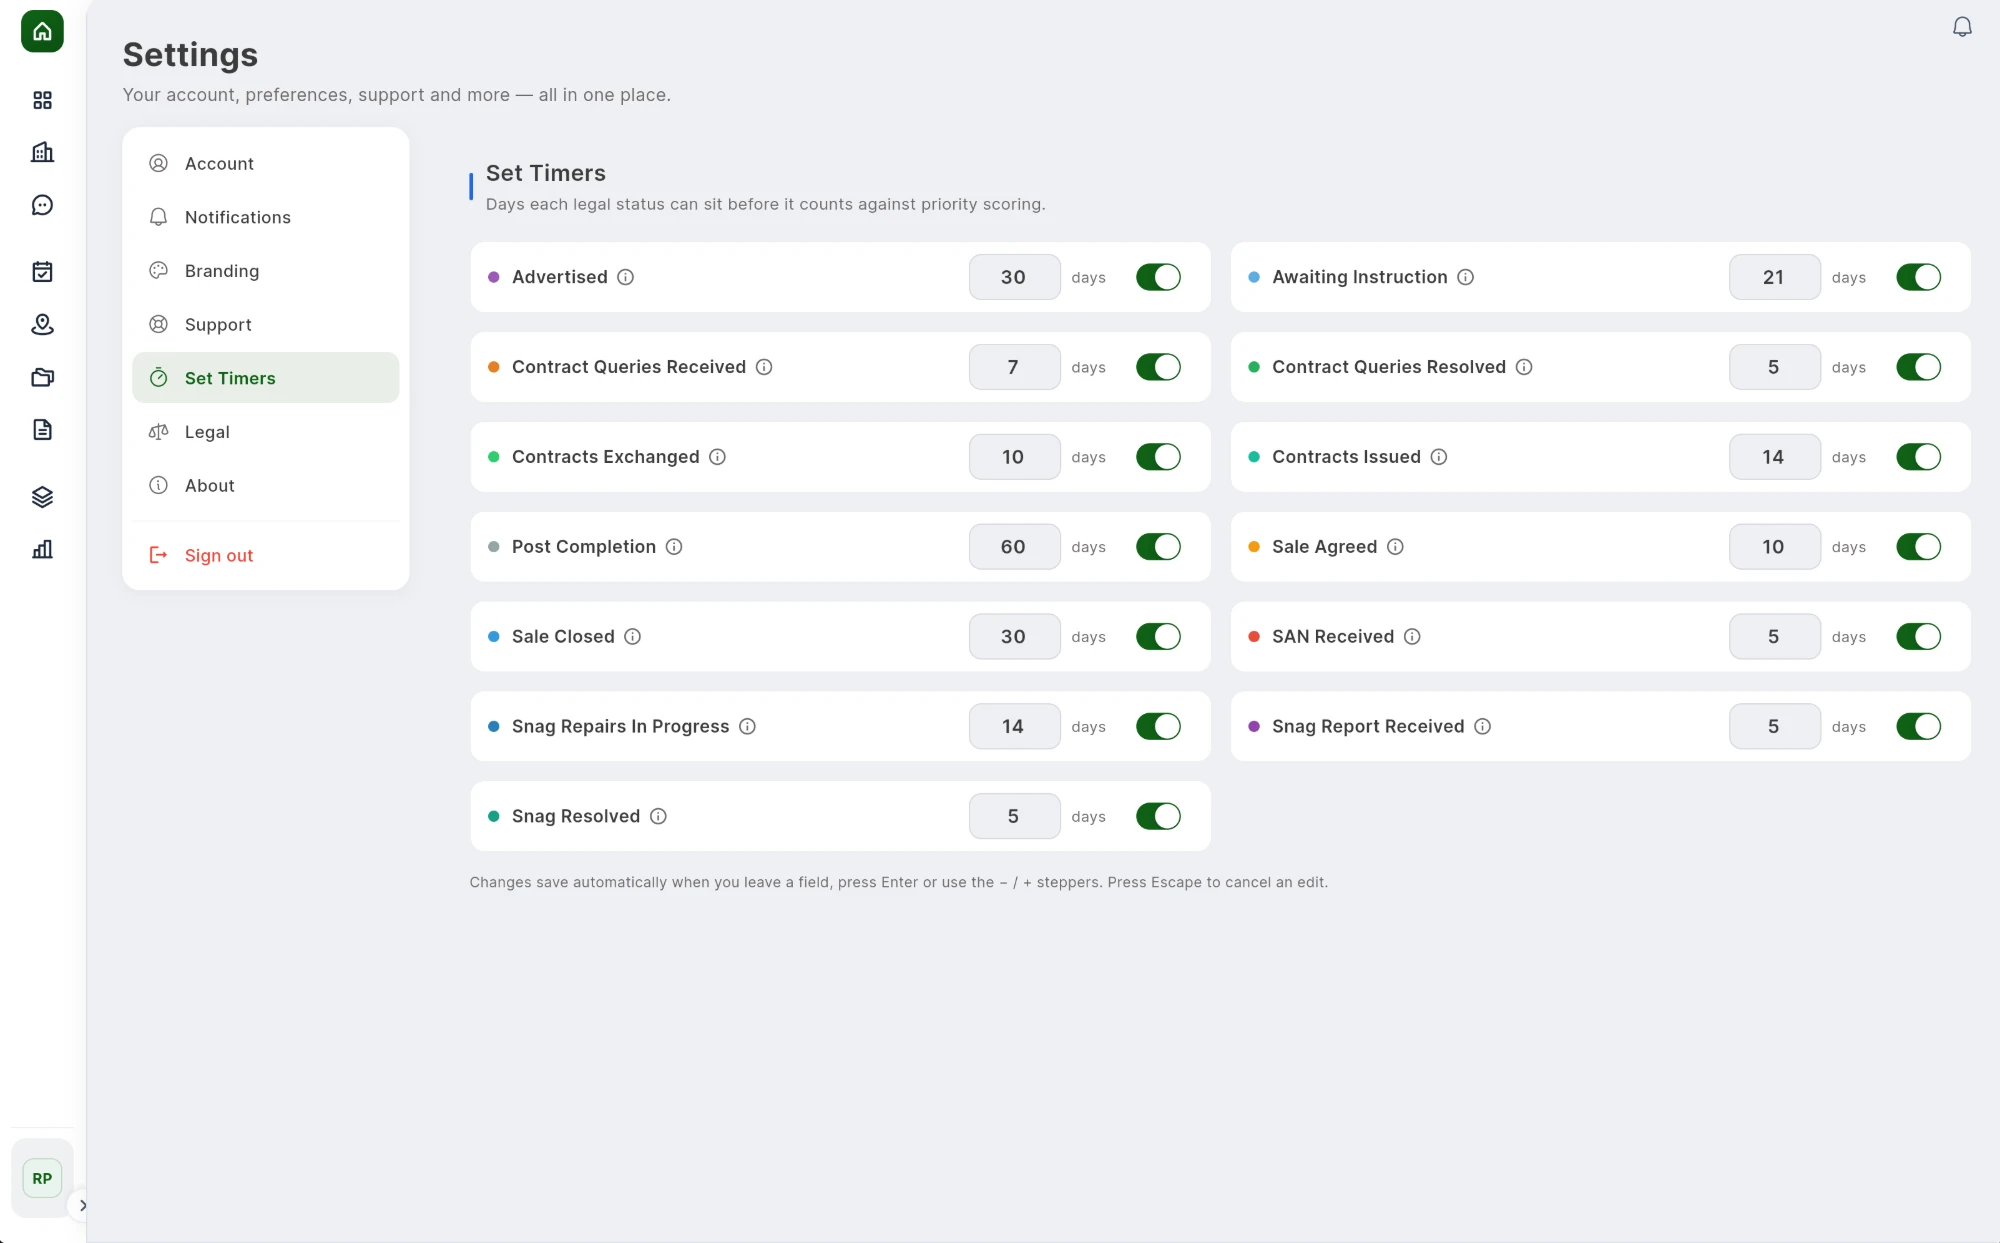Show info for Snag Resolved
The height and width of the screenshot is (1243, 2000).
658,817
